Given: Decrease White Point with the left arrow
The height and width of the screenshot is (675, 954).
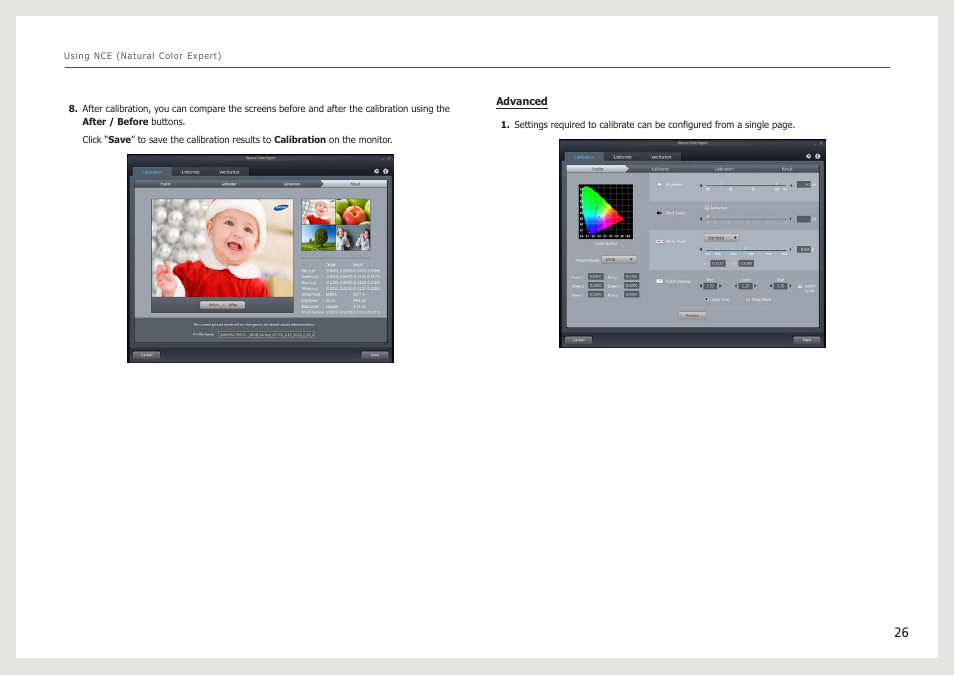Looking at the screenshot, I should point(701,249).
